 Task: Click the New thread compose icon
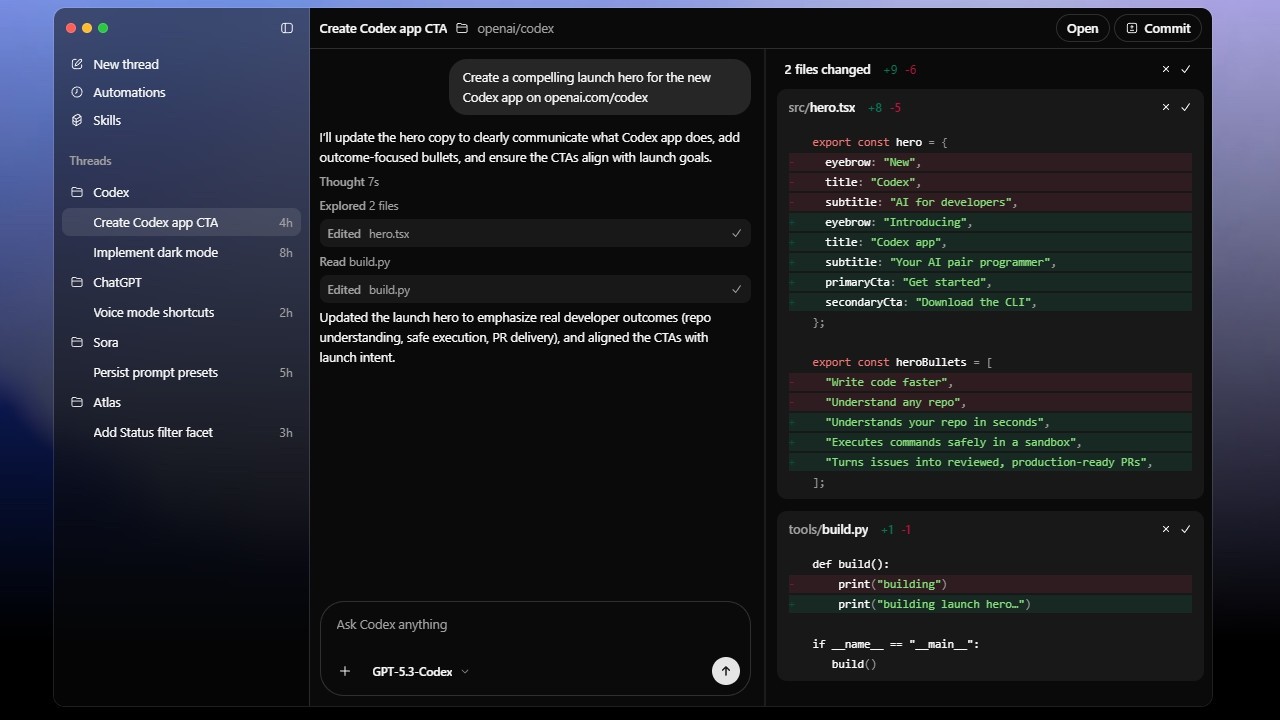tap(77, 64)
